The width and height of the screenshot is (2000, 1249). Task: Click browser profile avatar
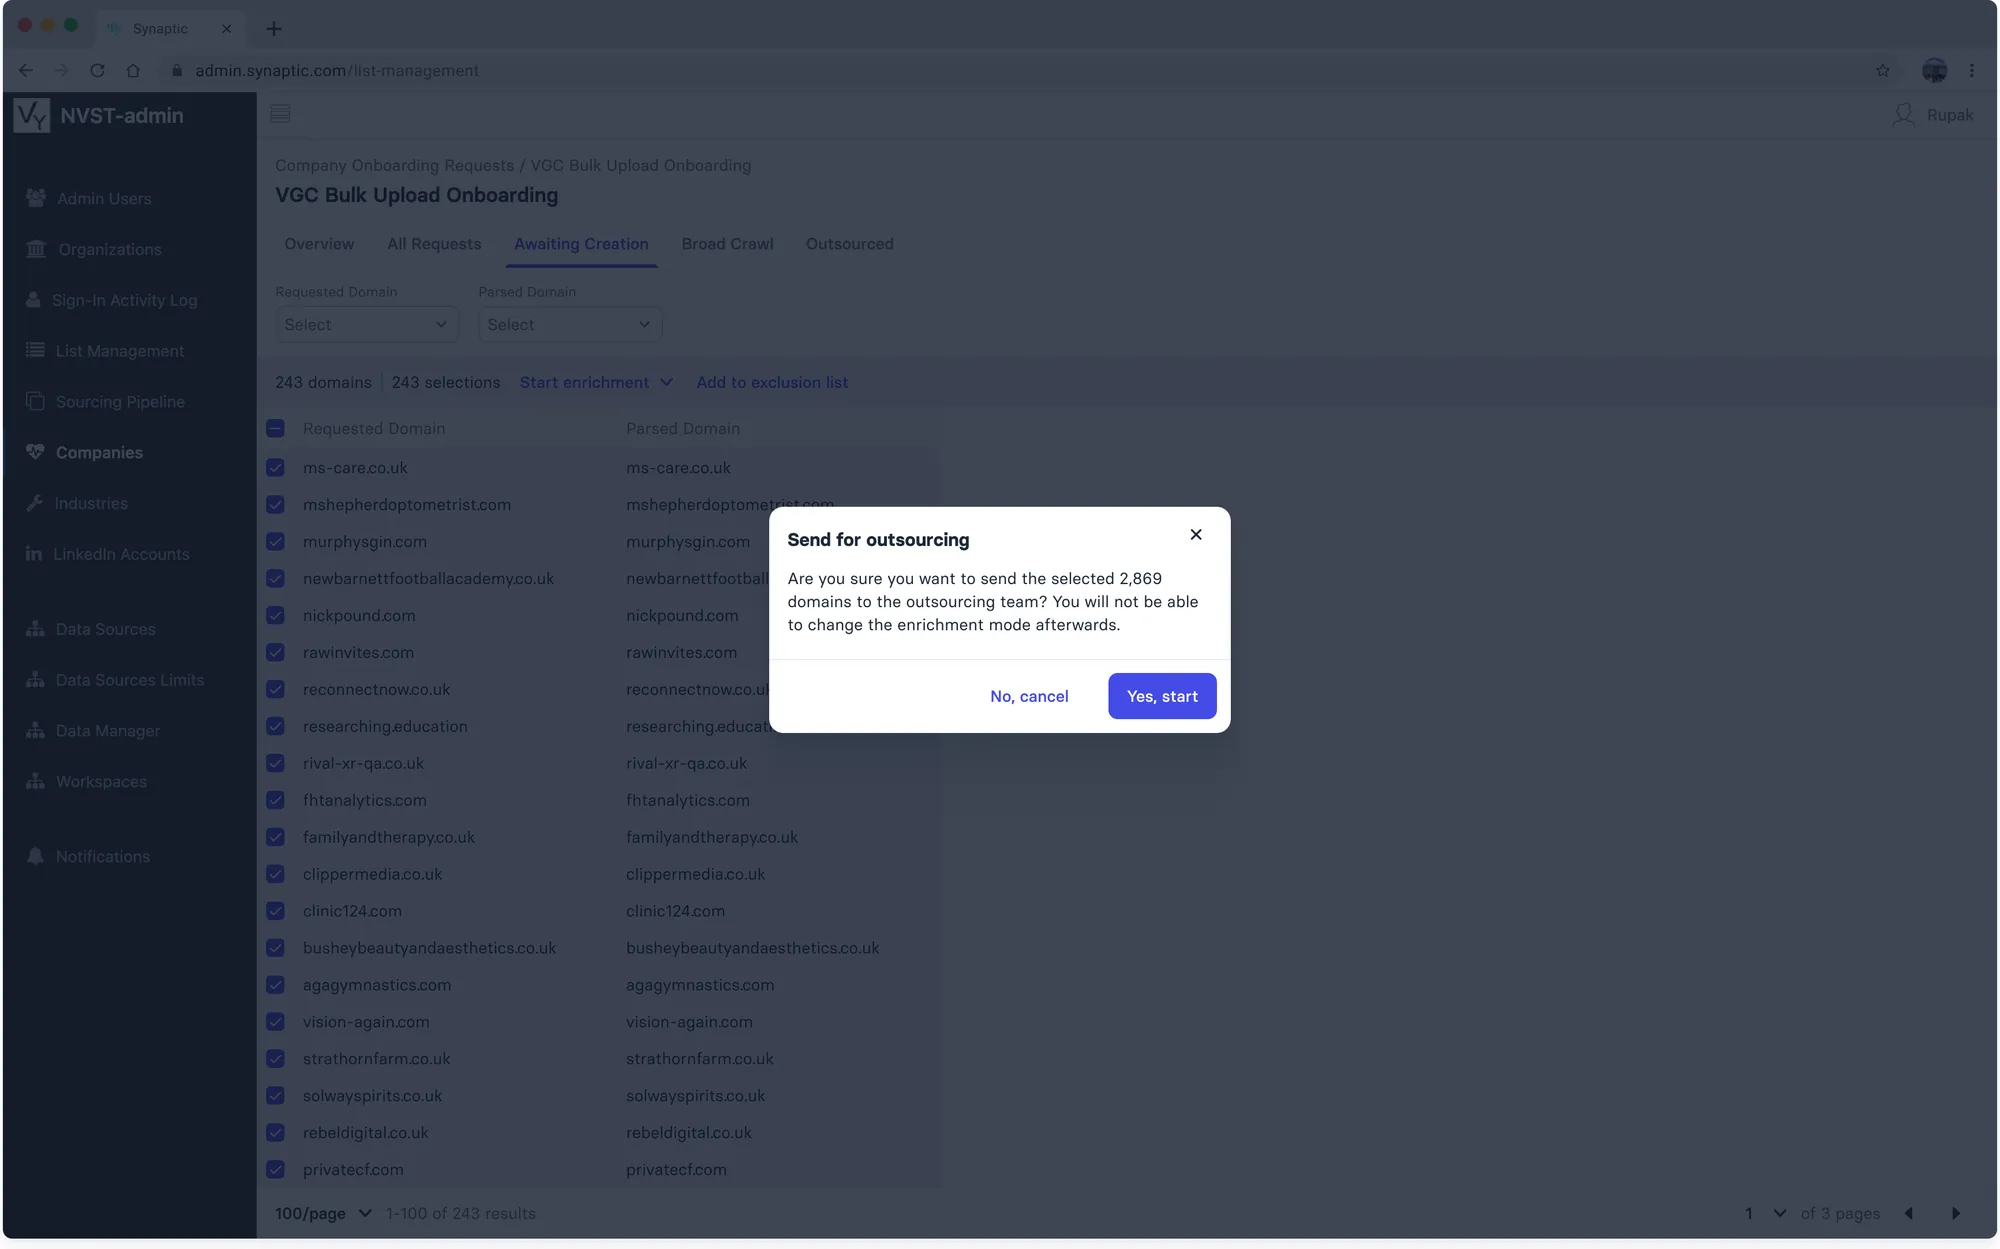[x=1934, y=70]
